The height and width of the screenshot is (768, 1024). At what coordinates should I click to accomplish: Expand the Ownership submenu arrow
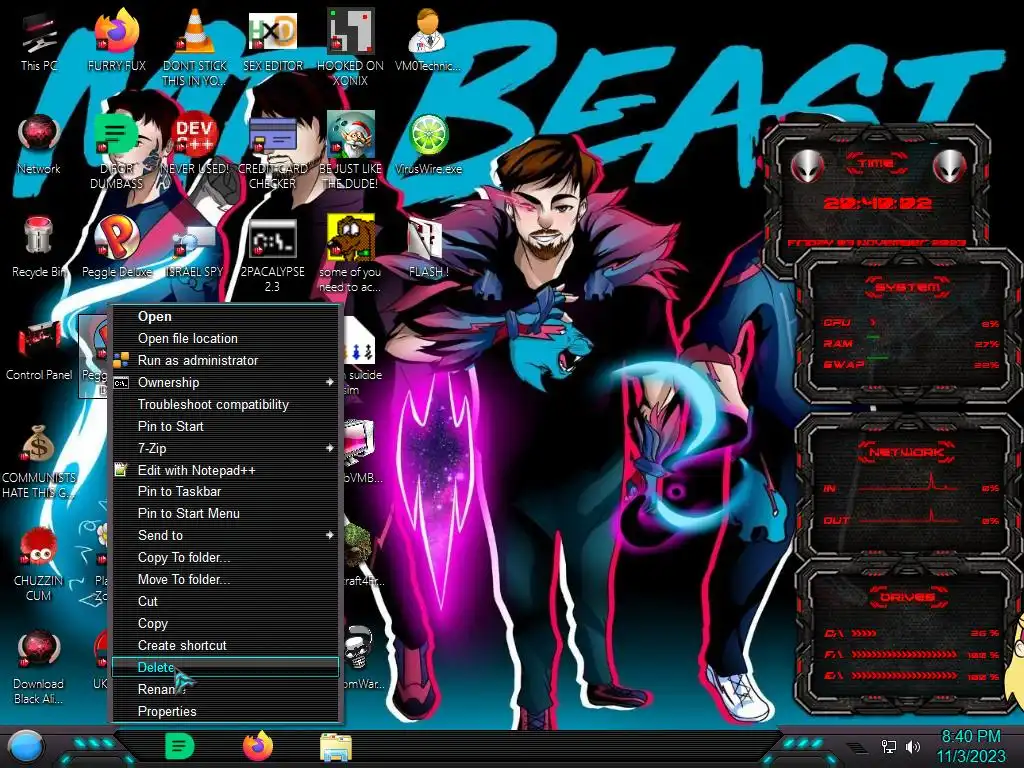click(x=330, y=382)
